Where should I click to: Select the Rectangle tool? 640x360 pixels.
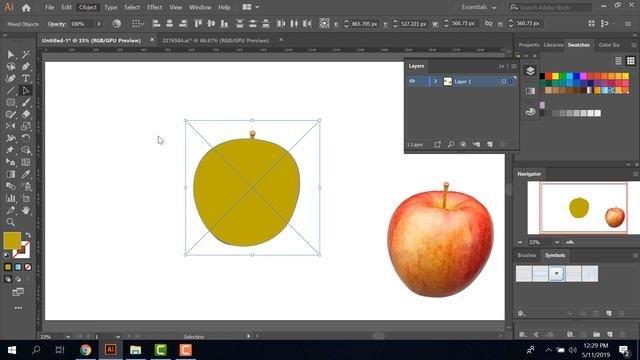(11, 102)
